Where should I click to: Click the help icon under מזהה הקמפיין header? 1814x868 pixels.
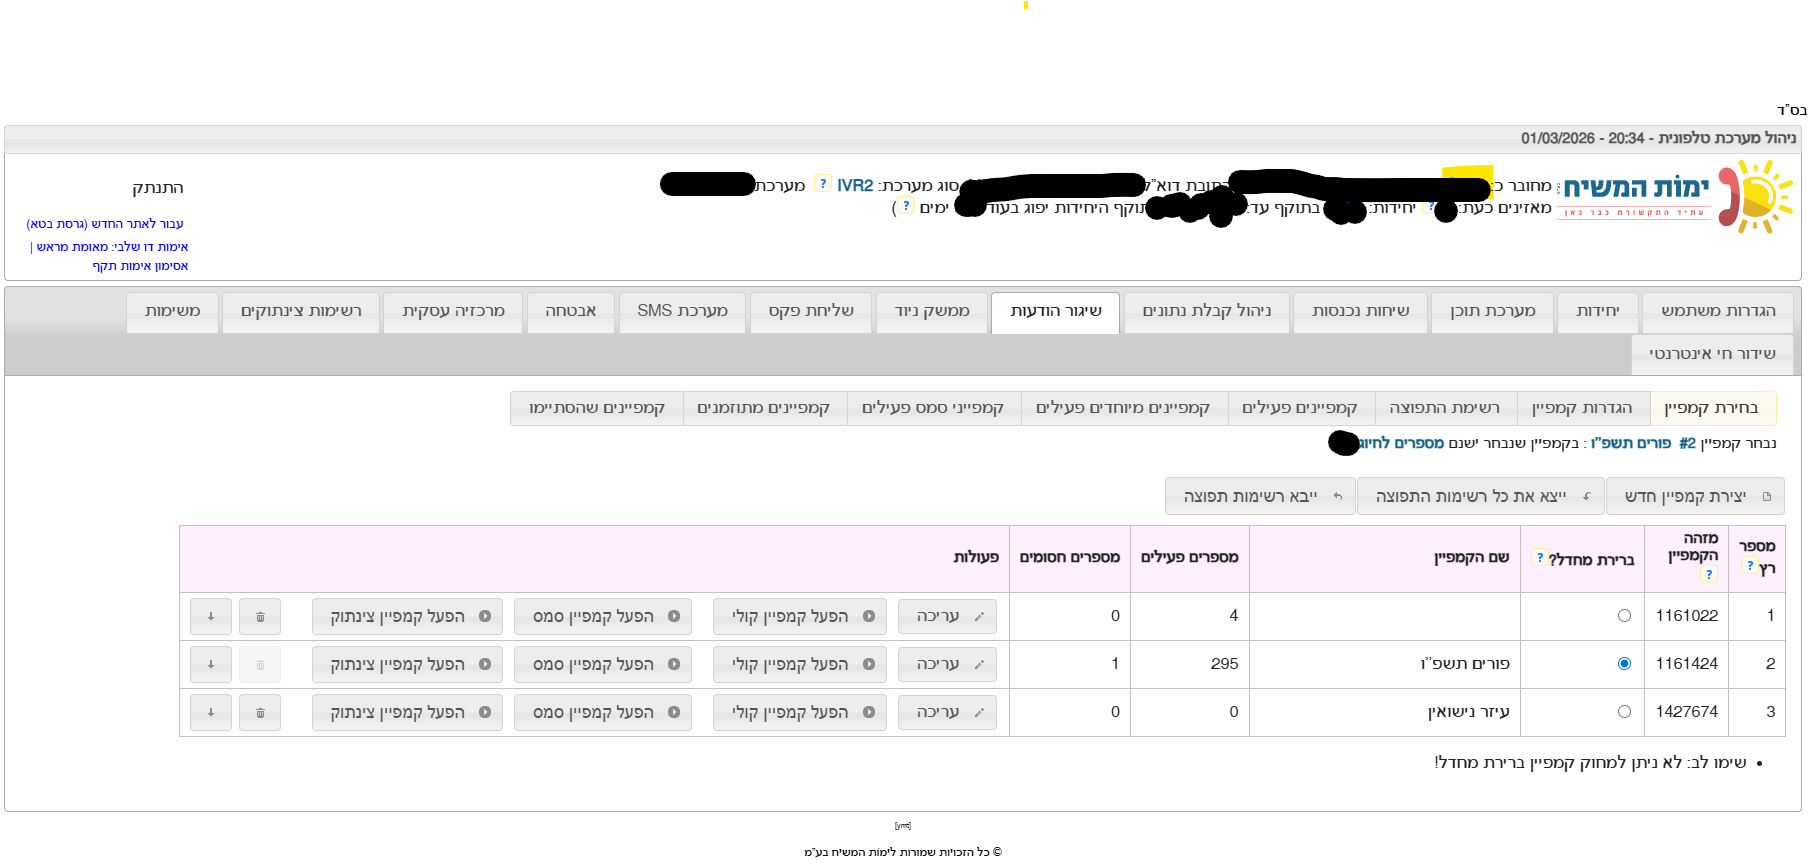(x=1708, y=574)
